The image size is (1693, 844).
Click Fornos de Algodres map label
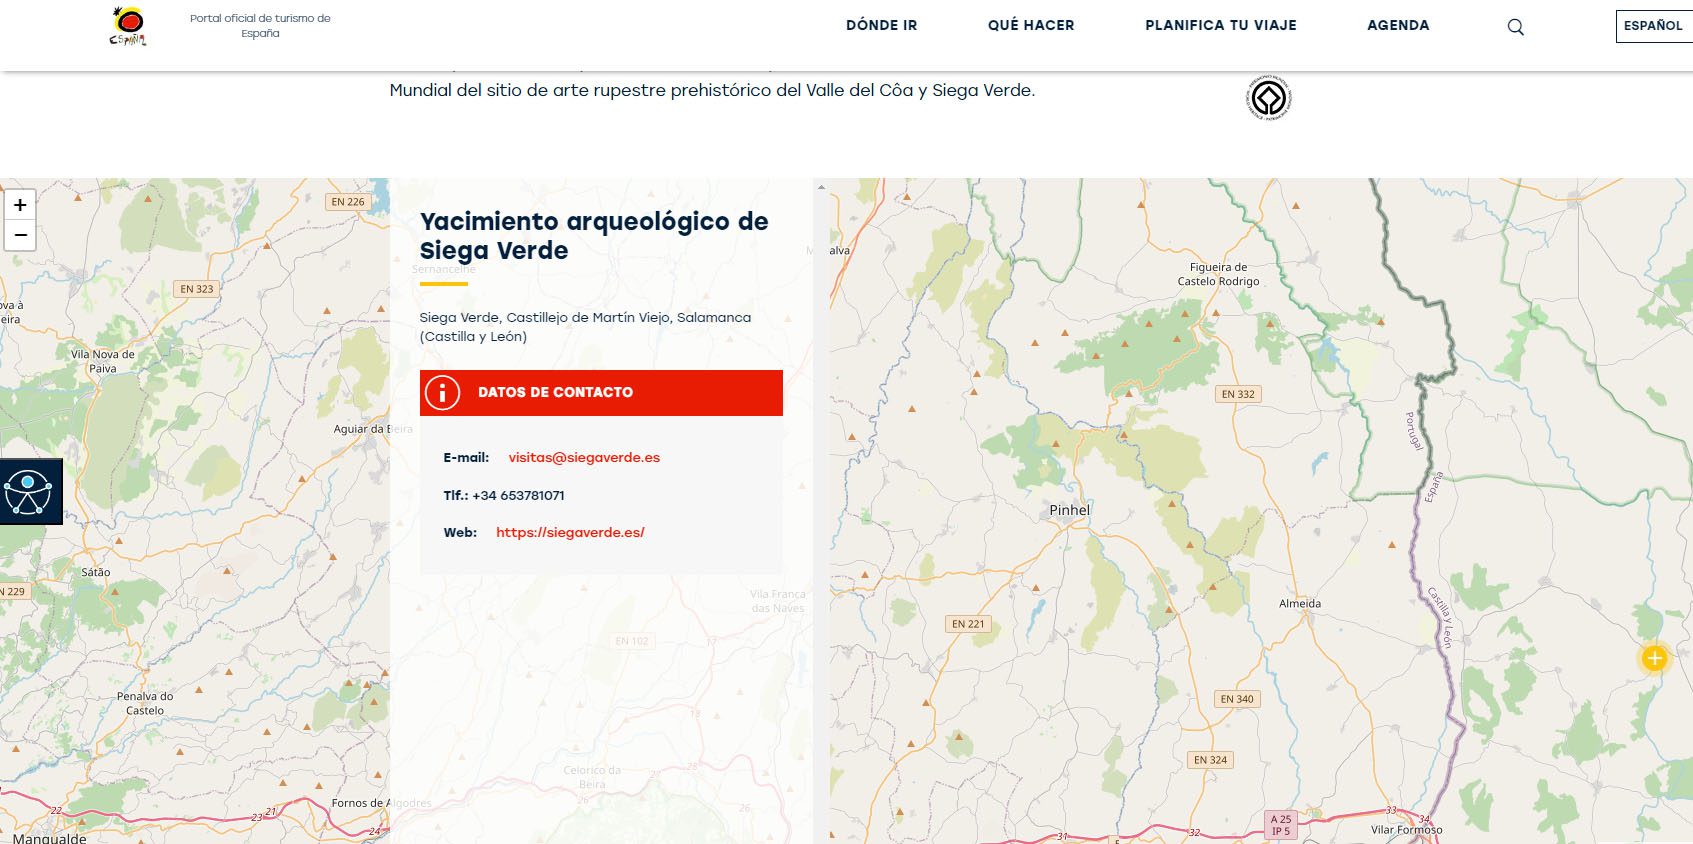click(x=381, y=803)
